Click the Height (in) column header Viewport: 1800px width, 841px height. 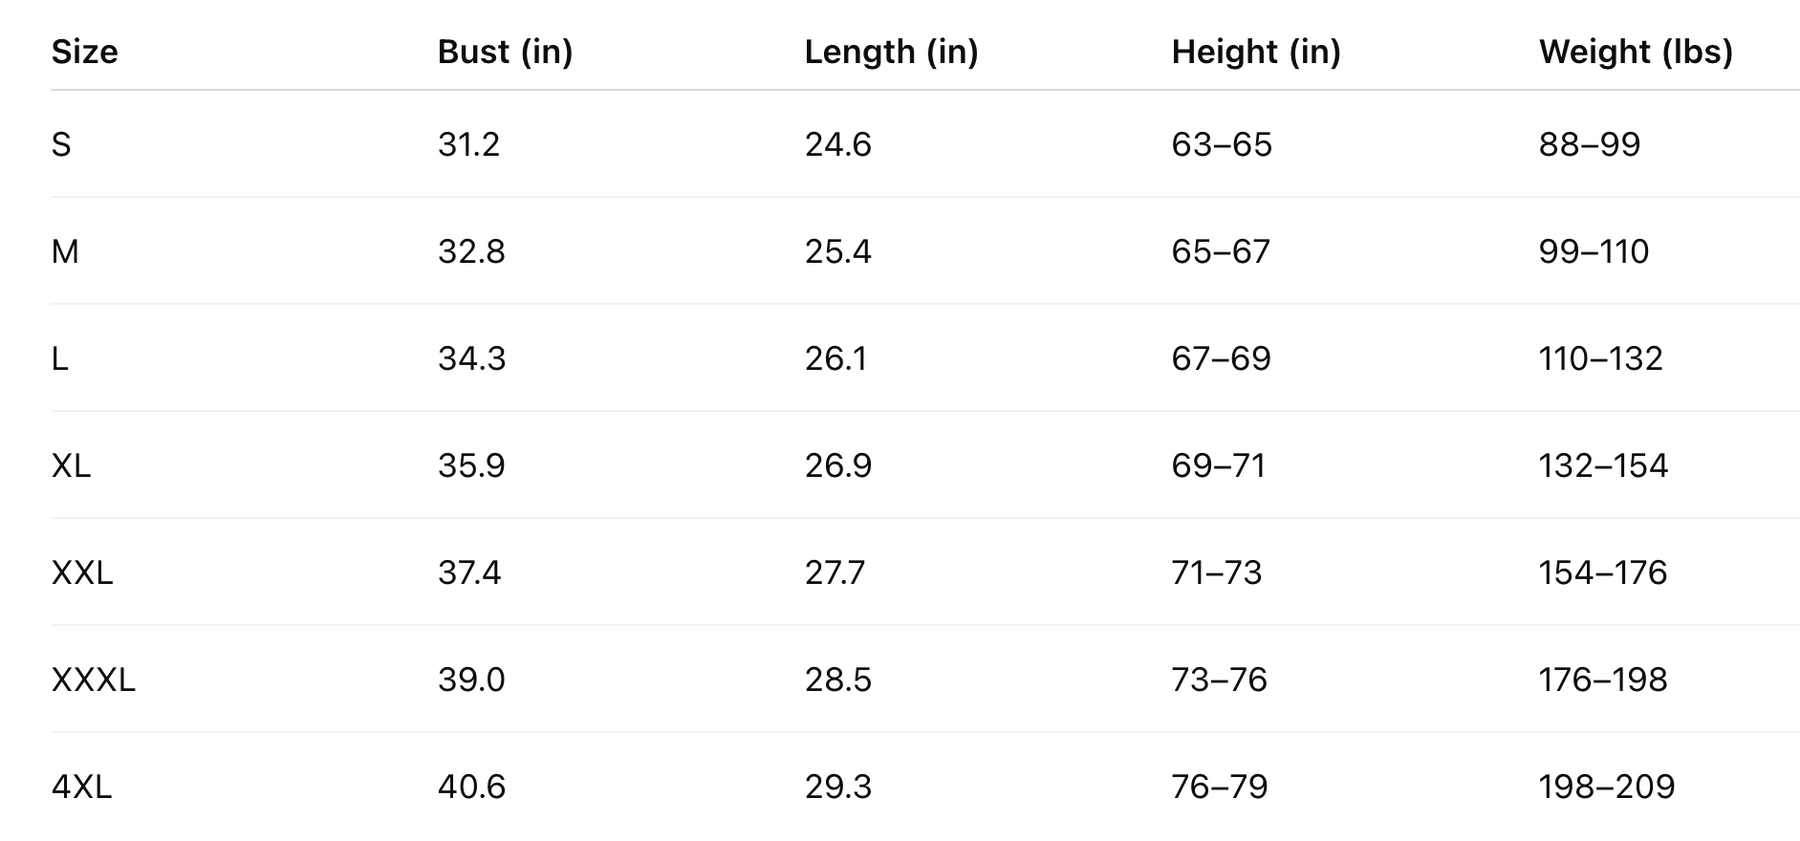click(1256, 52)
